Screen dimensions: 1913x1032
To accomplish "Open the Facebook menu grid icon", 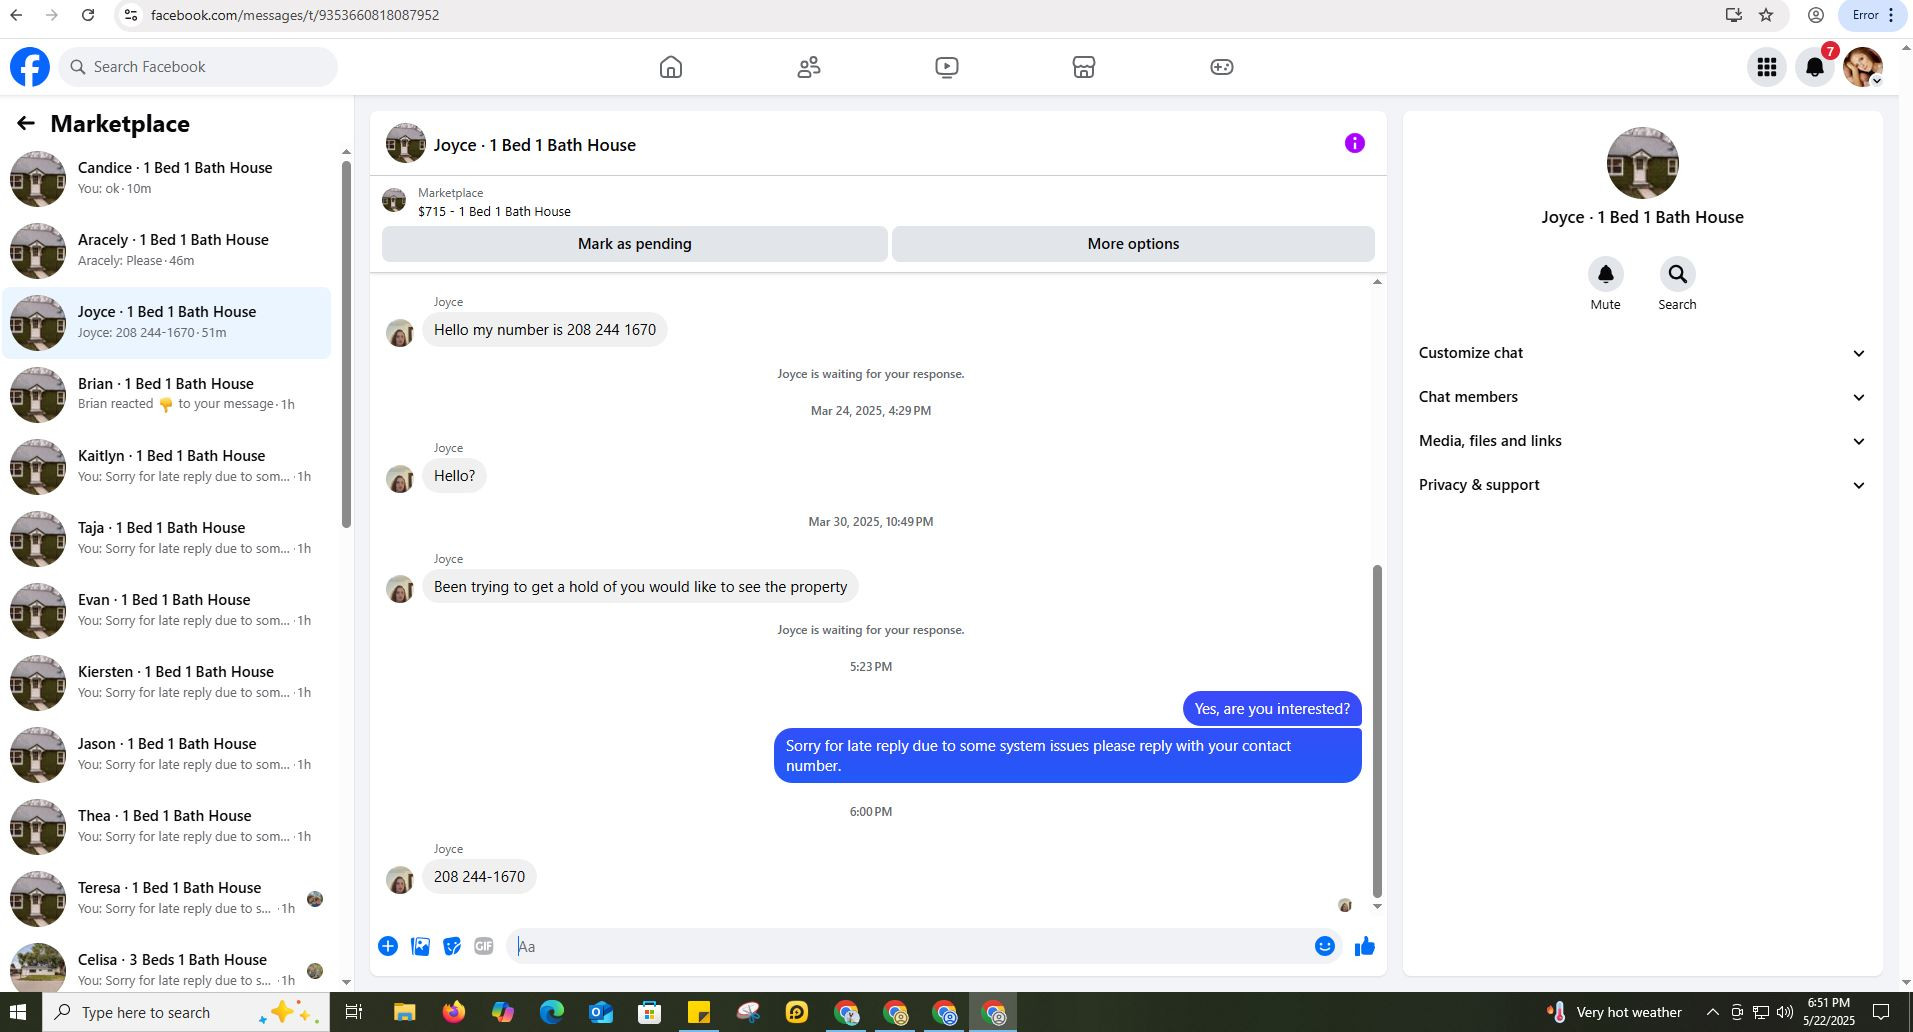I will point(1767,67).
